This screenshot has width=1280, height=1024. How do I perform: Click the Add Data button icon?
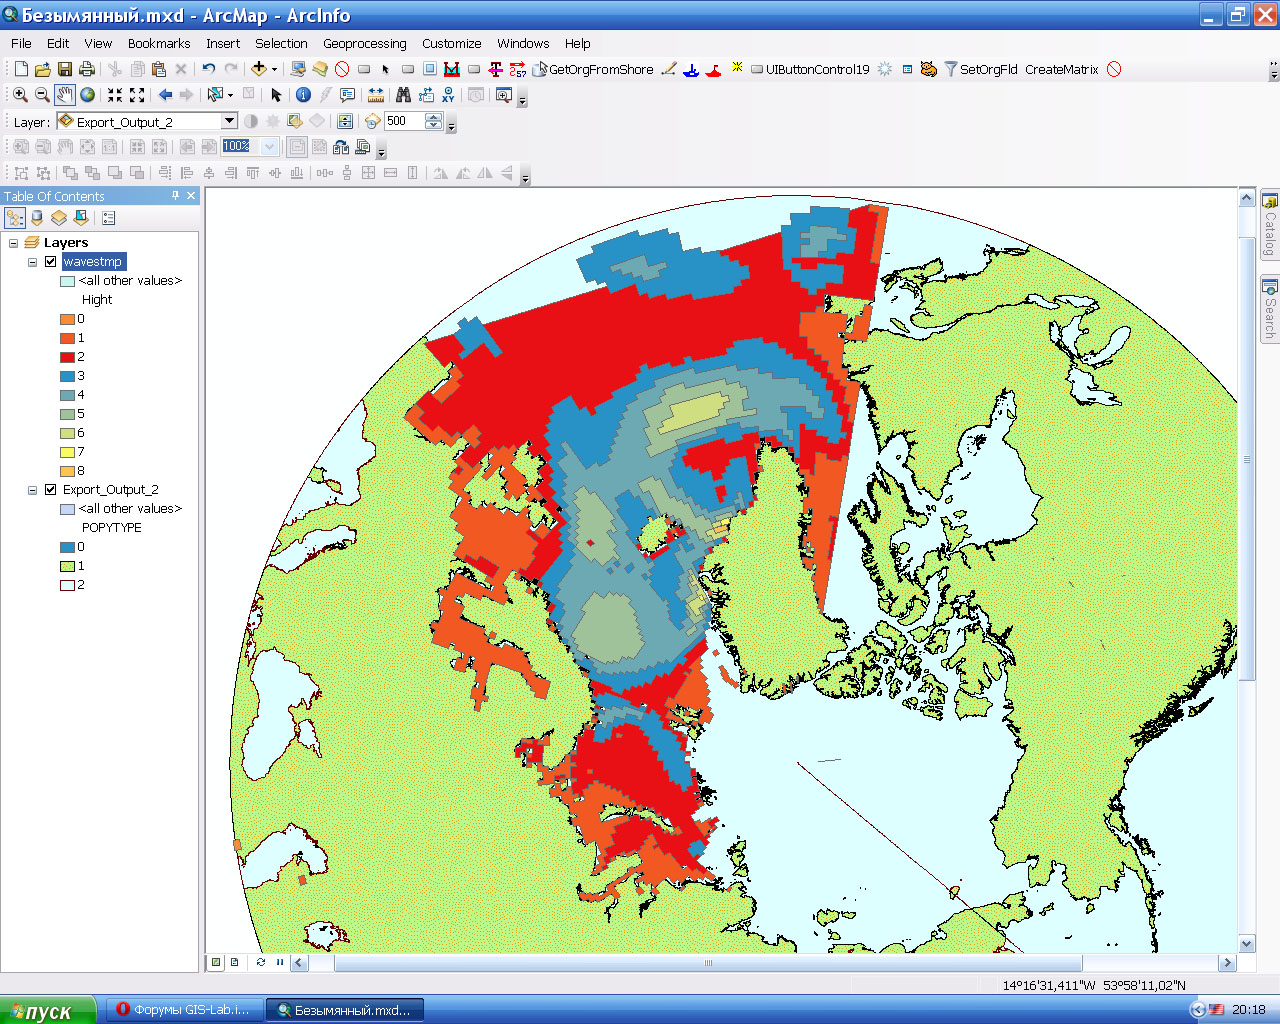point(259,69)
